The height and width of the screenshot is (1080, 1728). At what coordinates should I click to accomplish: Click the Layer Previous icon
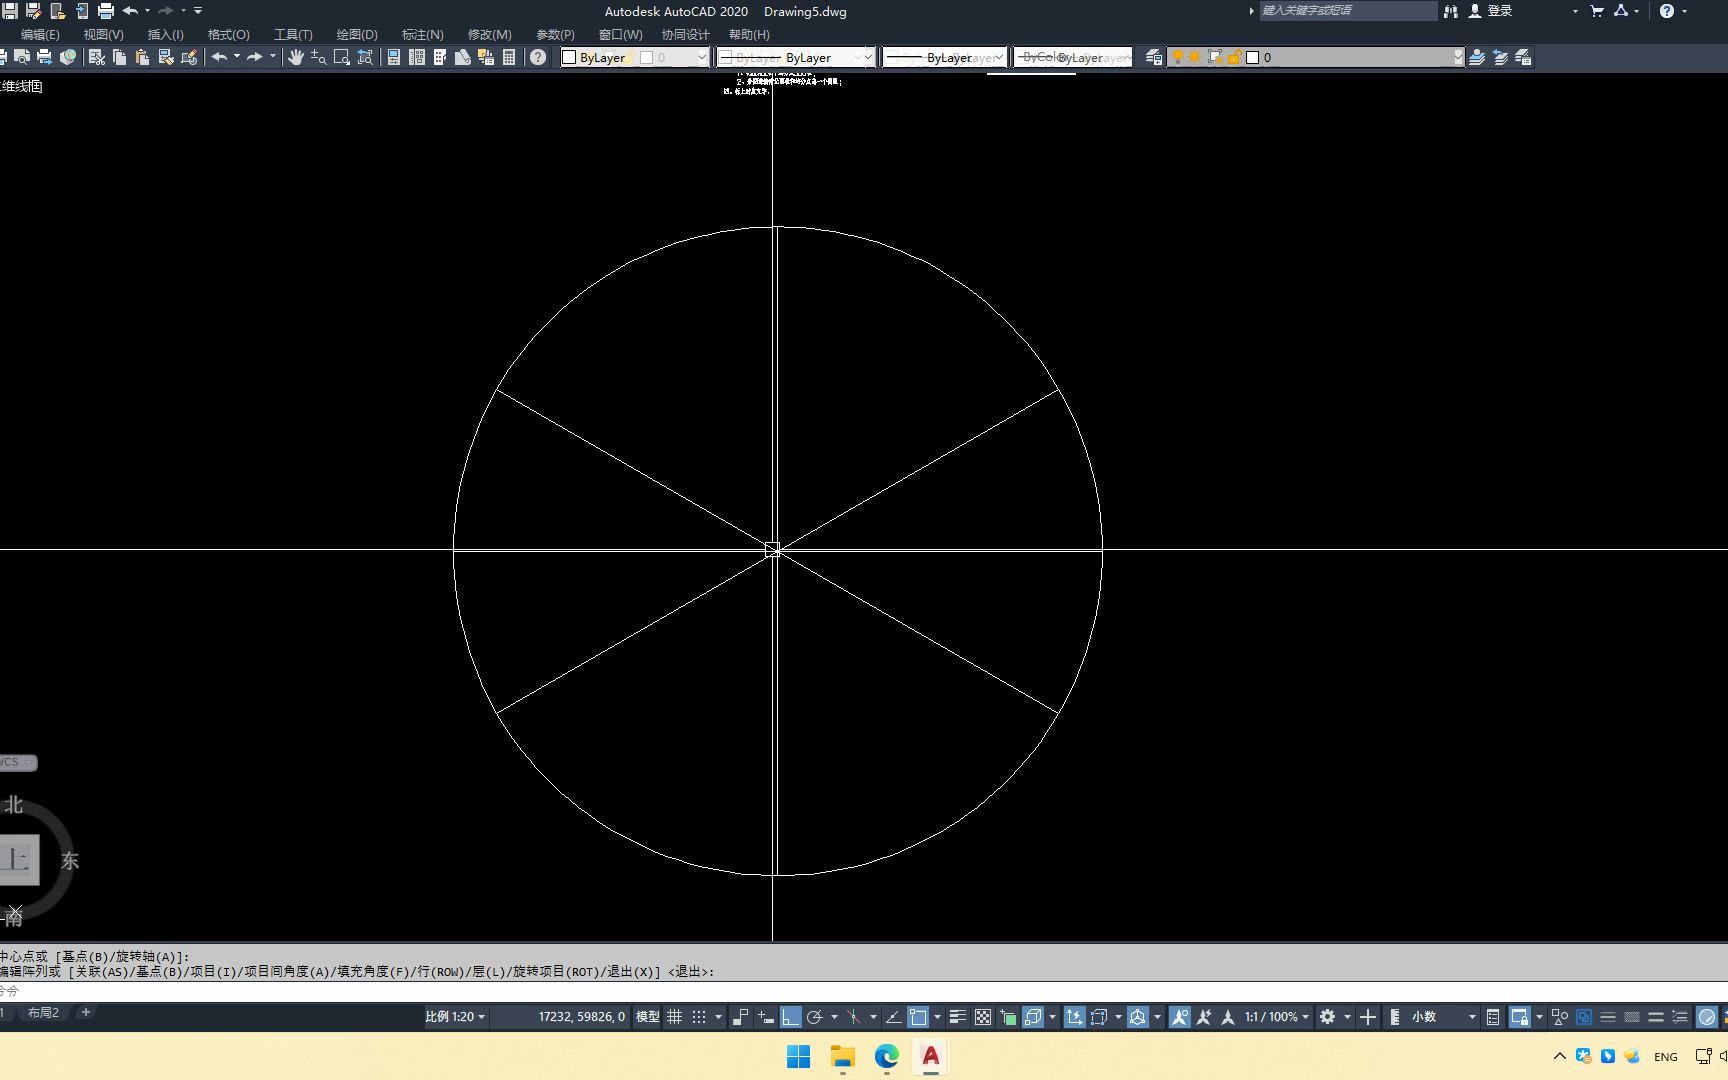(x=1500, y=57)
